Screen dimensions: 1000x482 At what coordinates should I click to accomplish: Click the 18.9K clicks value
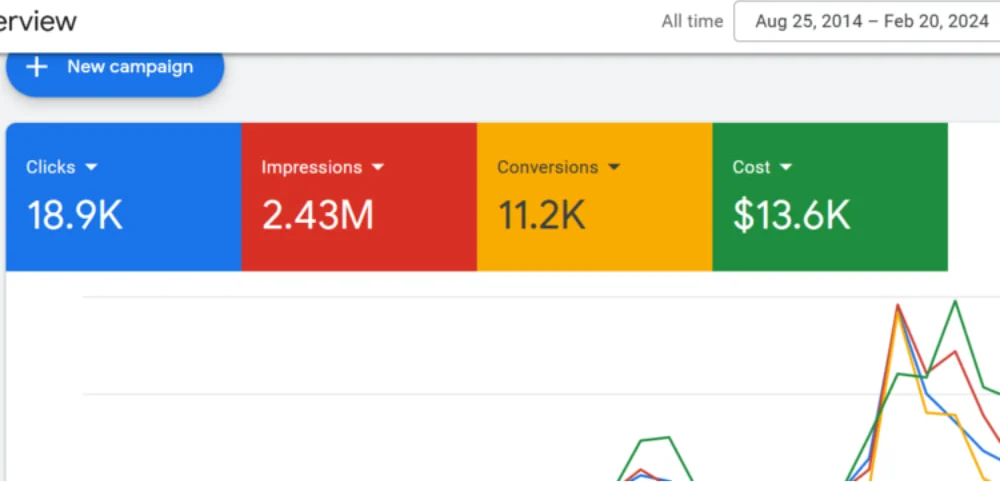[75, 215]
